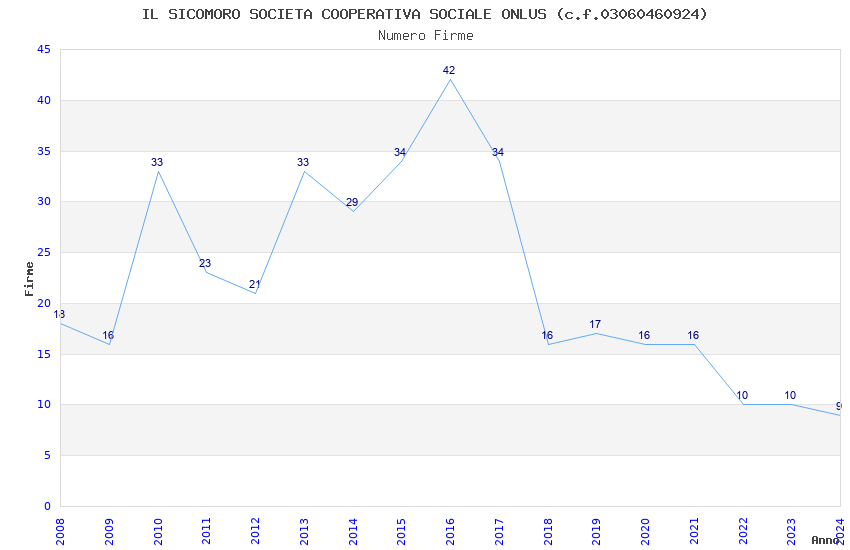Click the IL SICOMORO chart title
Viewport: 850px width, 550px height.
pyautogui.click(x=425, y=14)
